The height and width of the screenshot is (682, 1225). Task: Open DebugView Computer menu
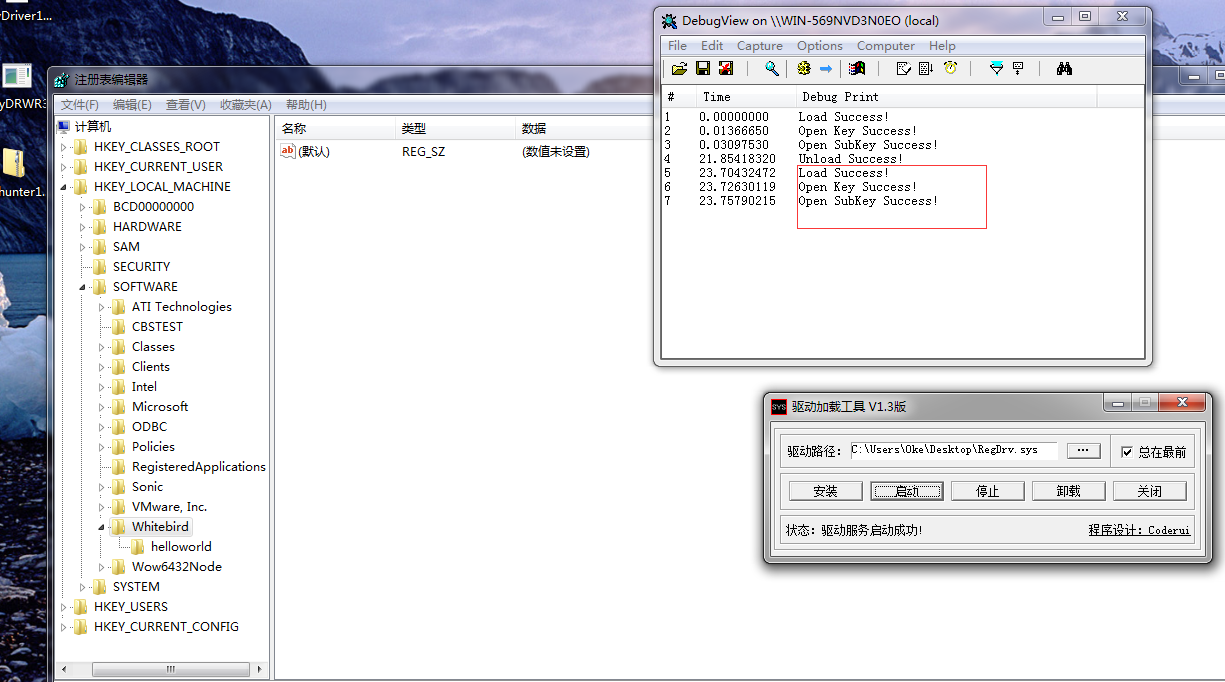pos(886,46)
